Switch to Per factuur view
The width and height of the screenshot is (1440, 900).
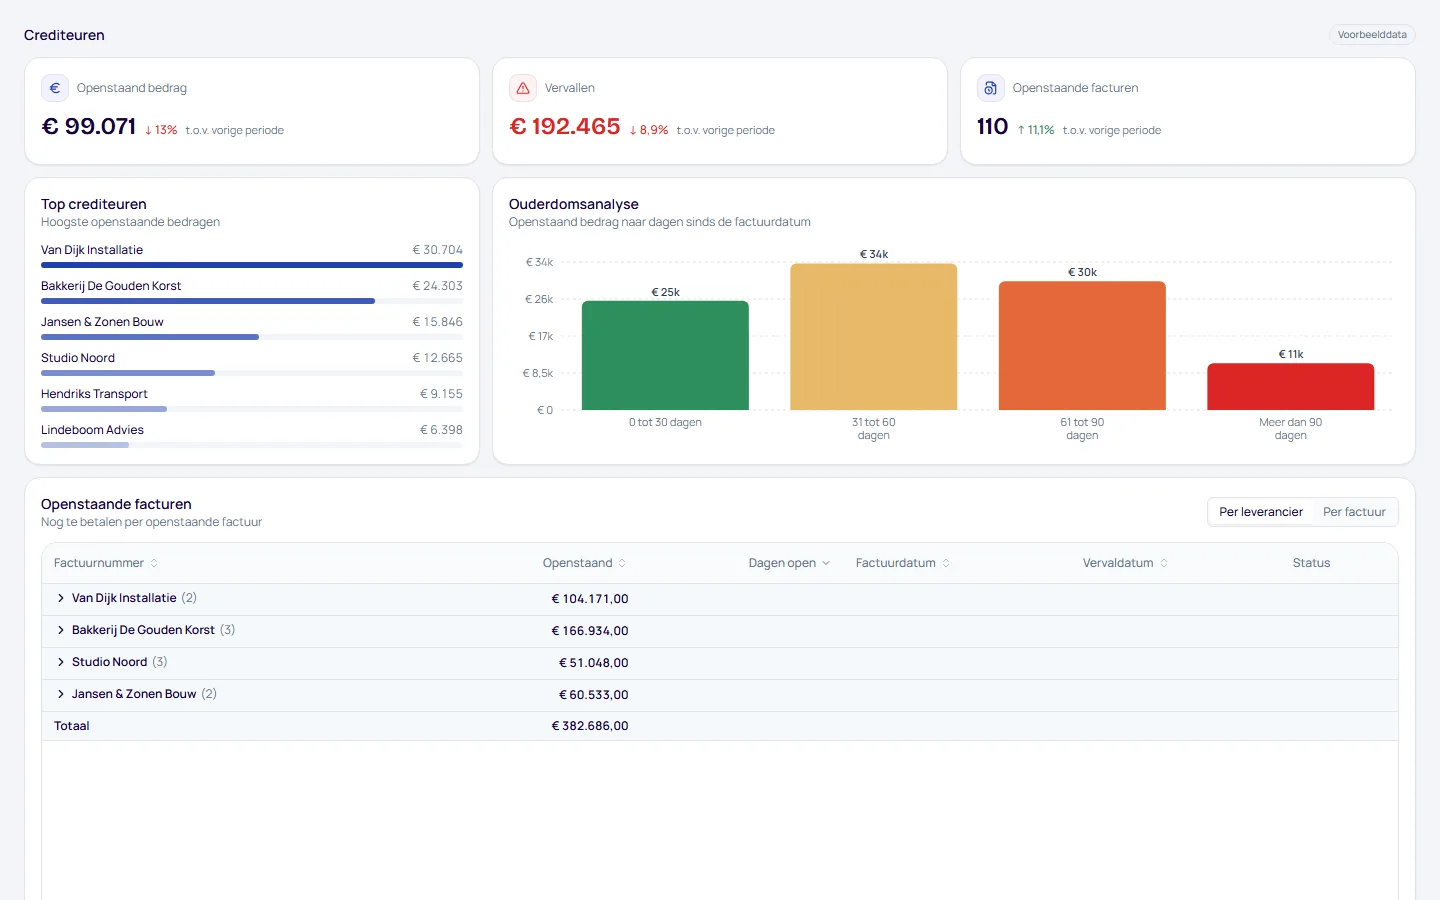1354,512
